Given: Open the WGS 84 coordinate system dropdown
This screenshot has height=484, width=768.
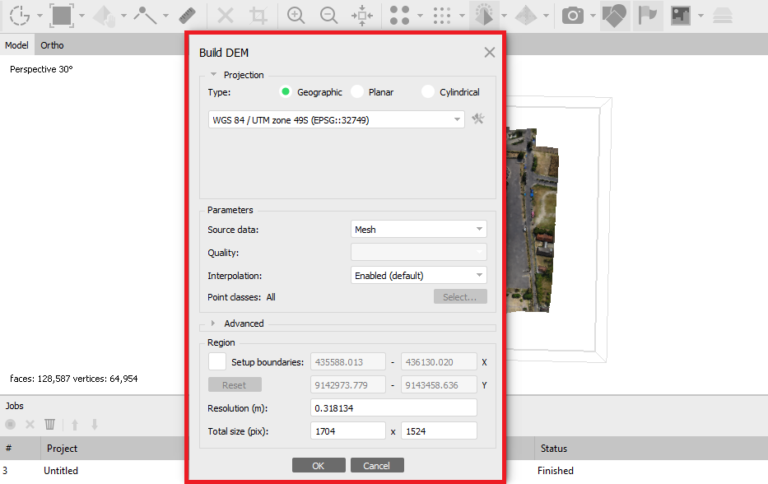Looking at the screenshot, I should pos(337,120).
